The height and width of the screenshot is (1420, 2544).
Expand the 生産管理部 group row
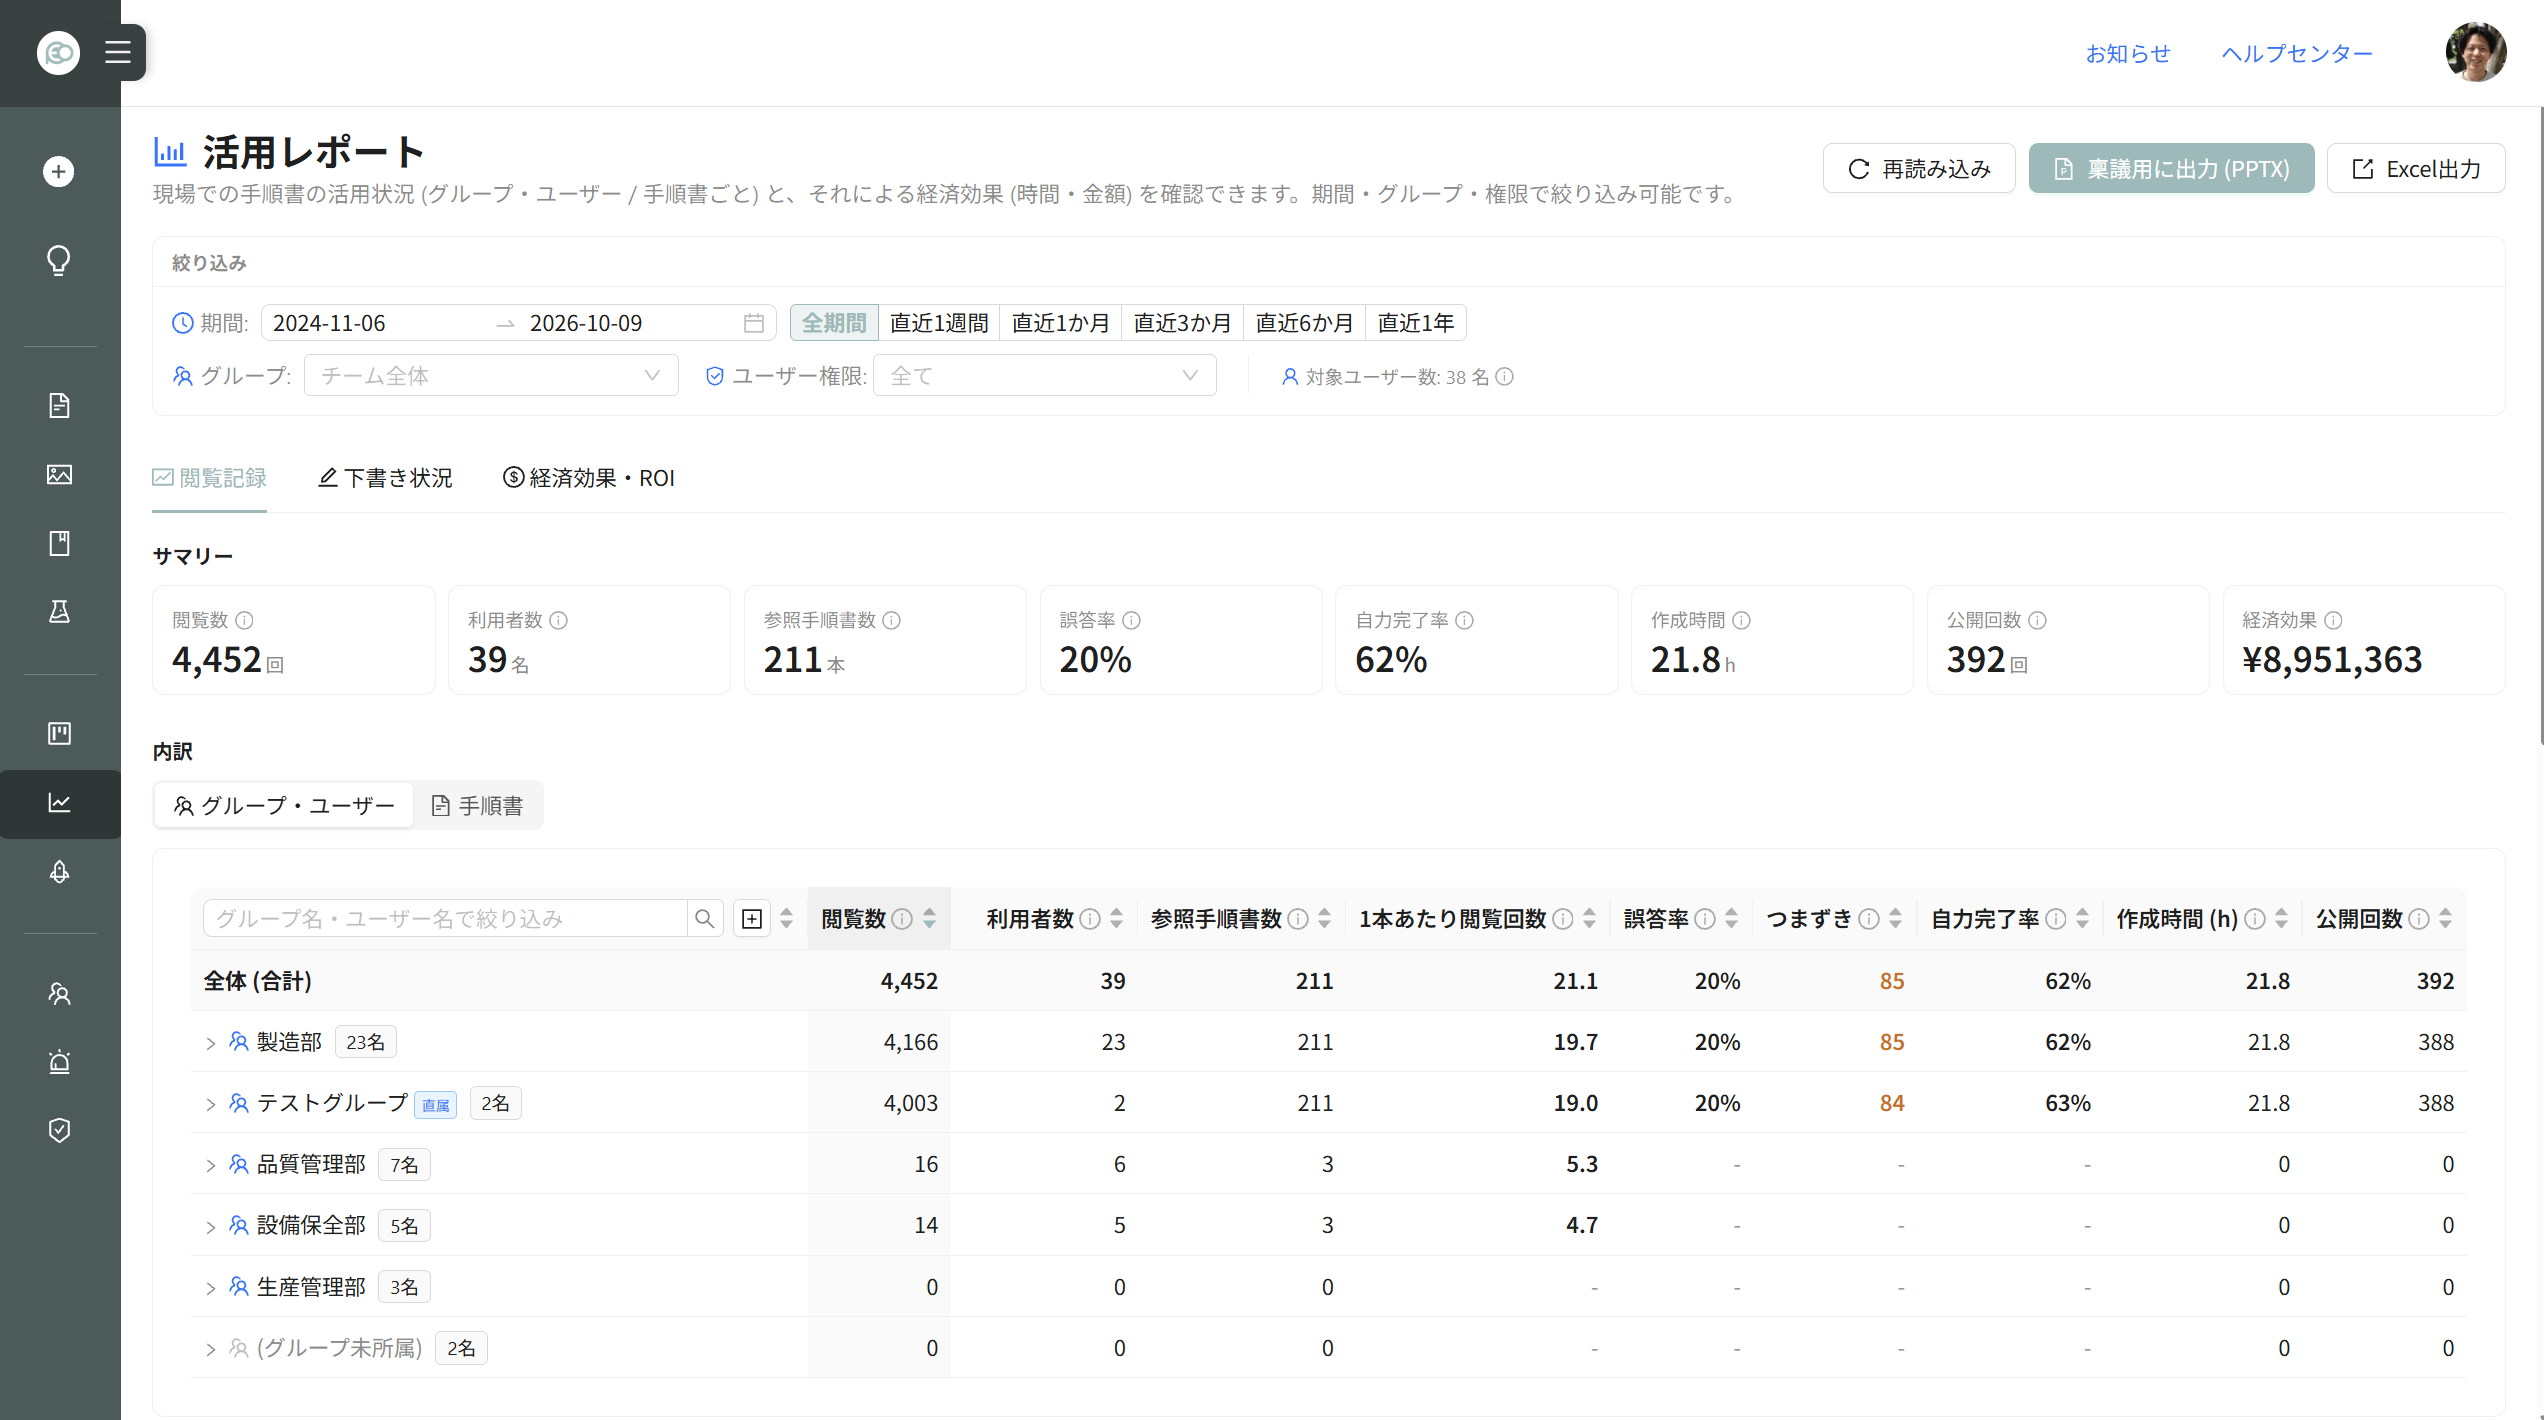[x=211, y=1288]
